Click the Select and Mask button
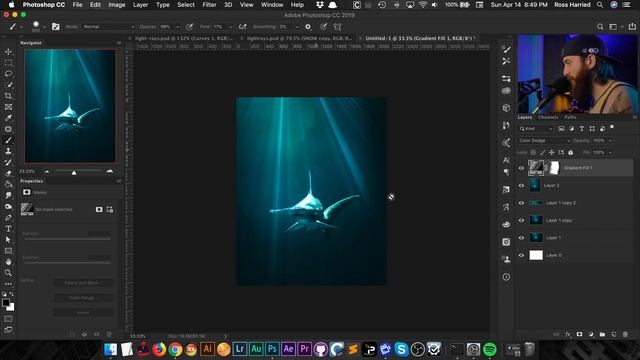Image resolution: width=640 pixels, height=360 pixels. [x=83, y=282]
